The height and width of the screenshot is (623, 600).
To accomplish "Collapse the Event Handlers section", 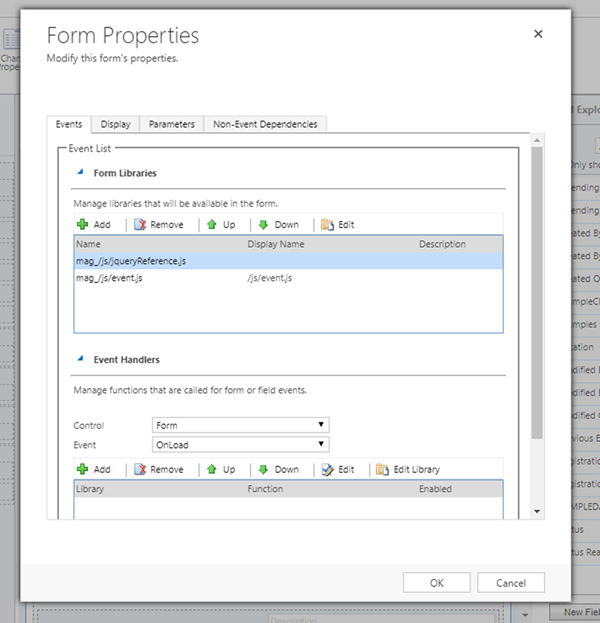I will click(79, 359).
